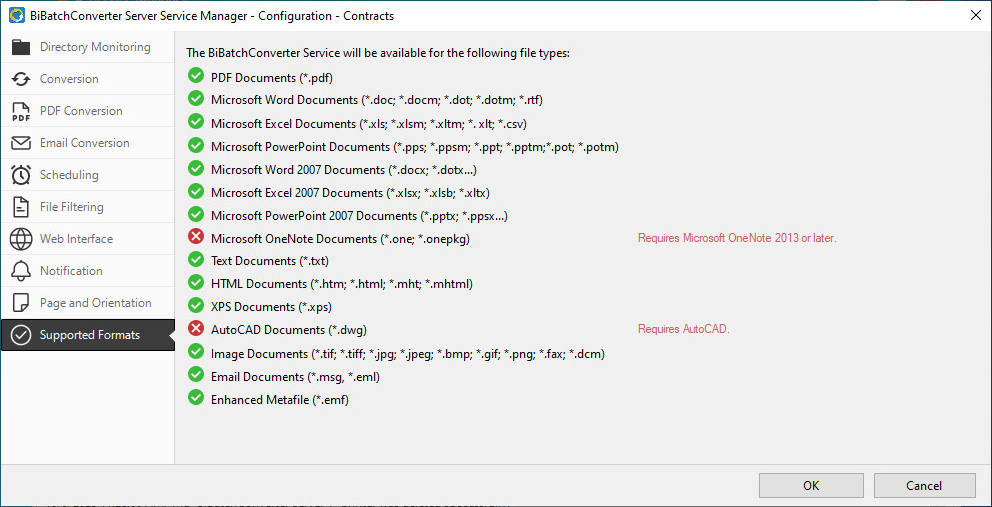Click the PDF Conversion icon
Image resolution: width=992 pixels, height=507 pixels.
21,111
